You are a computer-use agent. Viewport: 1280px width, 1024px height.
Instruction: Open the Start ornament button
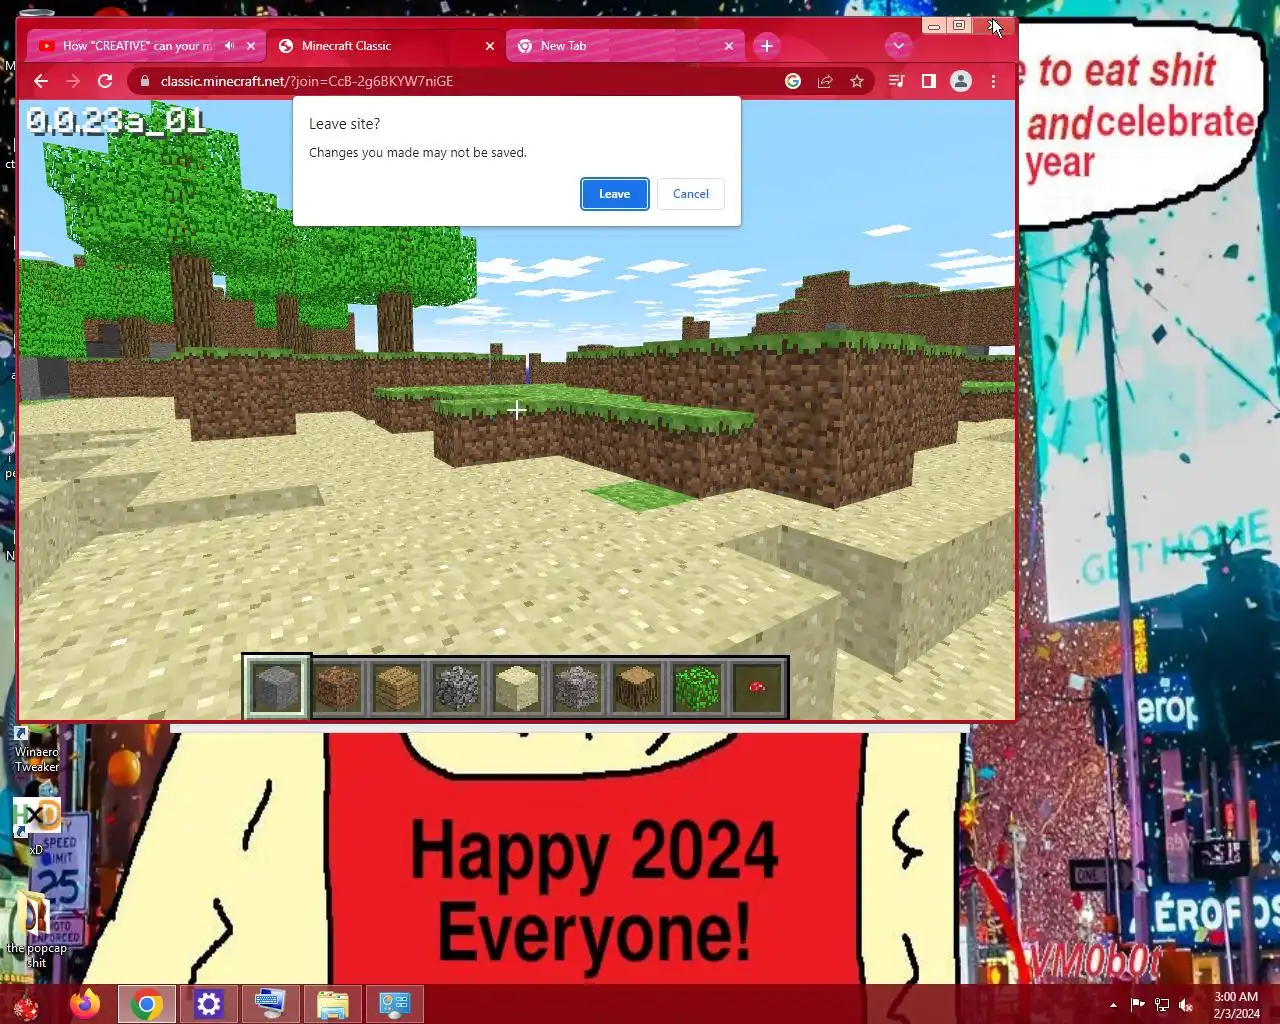coord(26,1004)
